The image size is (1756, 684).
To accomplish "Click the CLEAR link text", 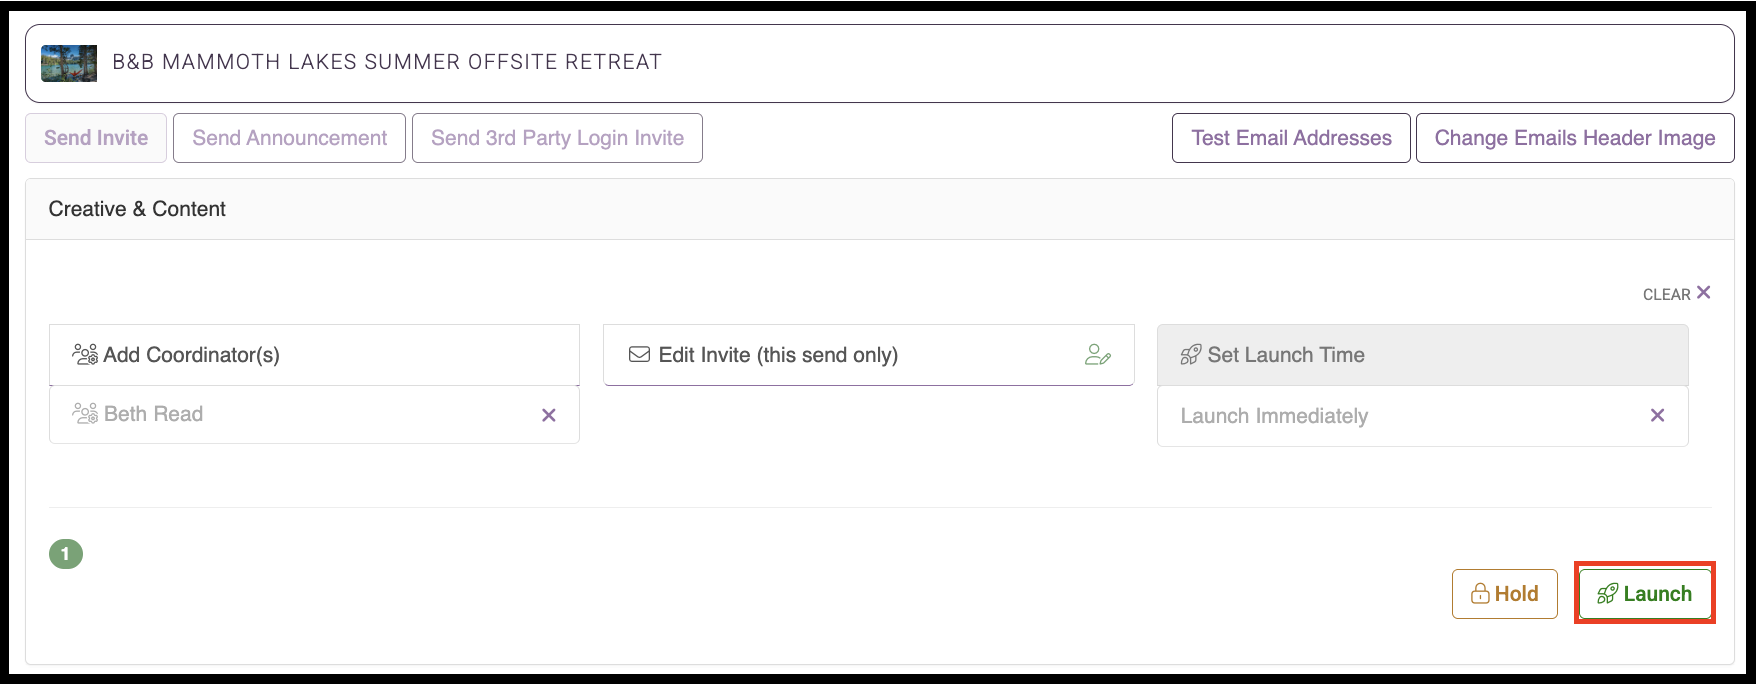I will pos(1666,294).
